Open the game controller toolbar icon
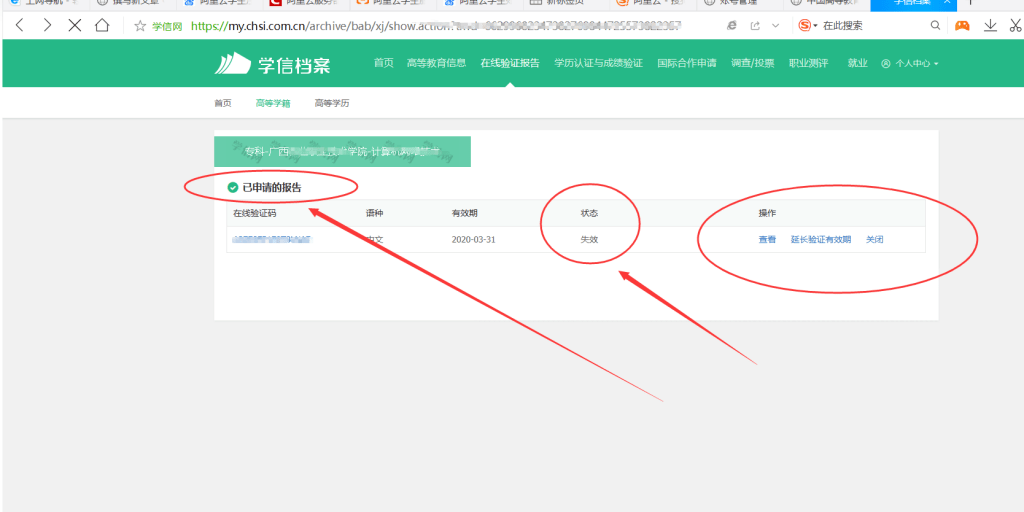Image resolution: width=1024 pixels, height=512 pixels. (963, 26)
